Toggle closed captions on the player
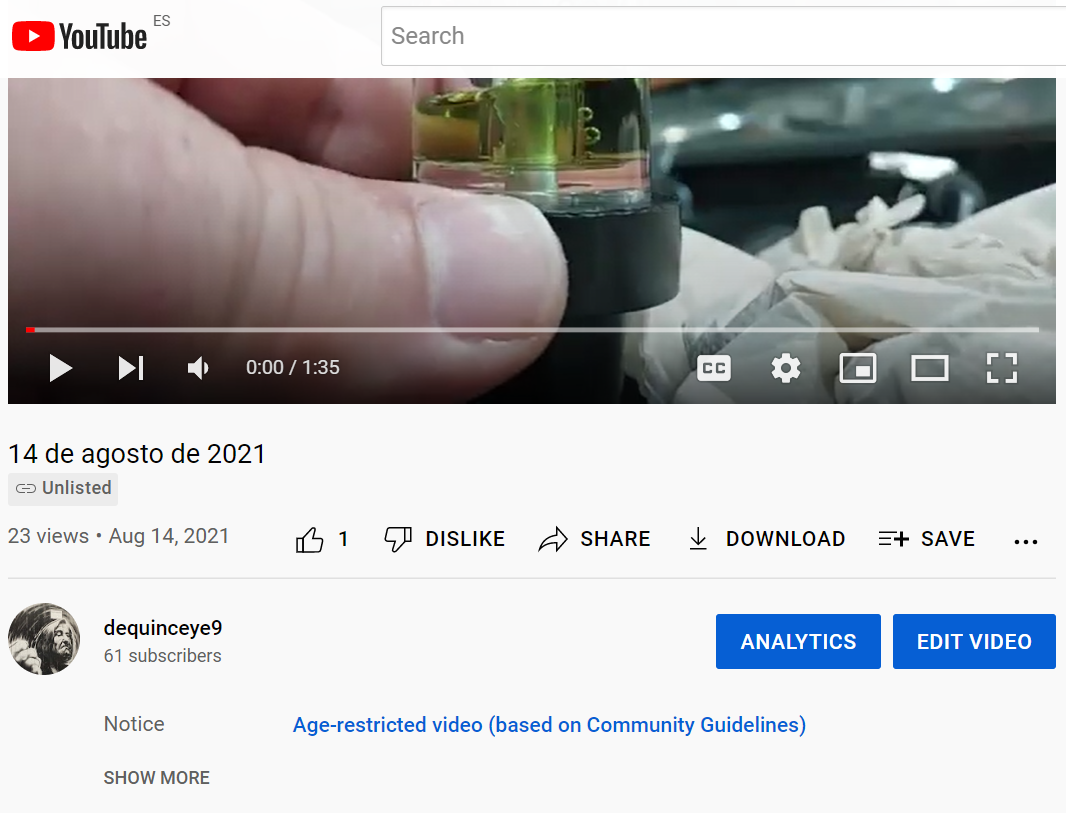 [x=714, y=368]
